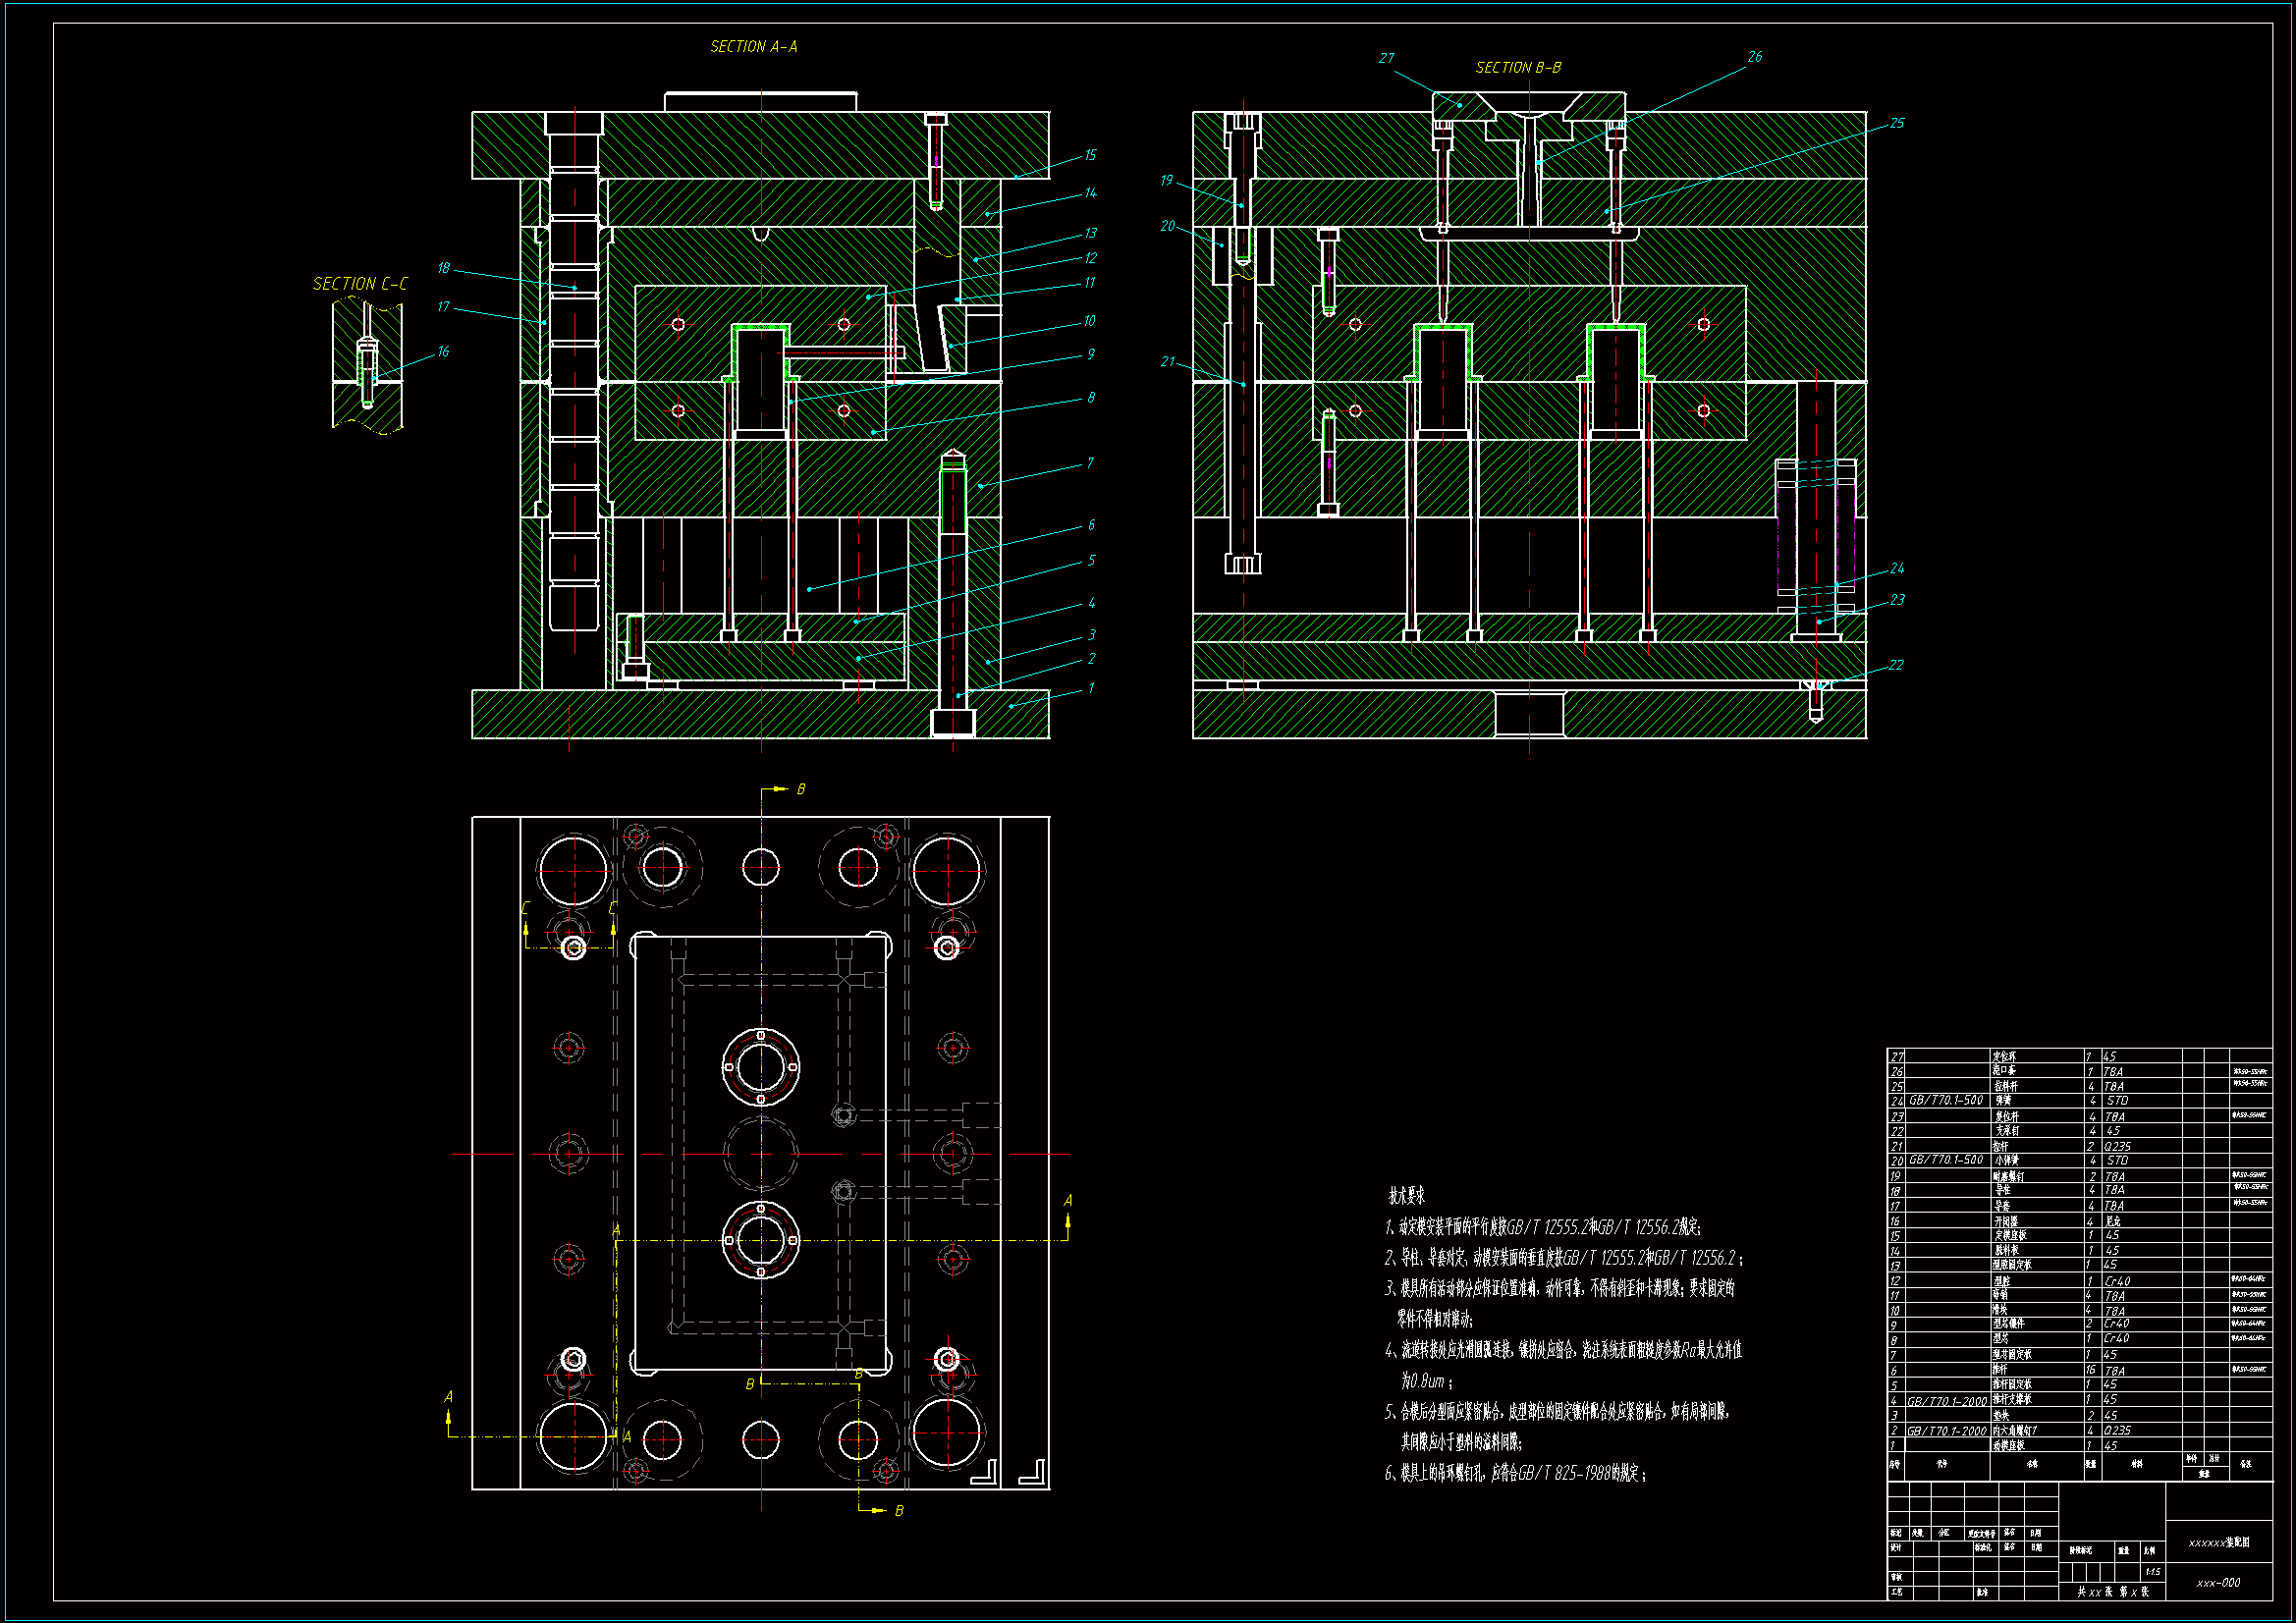2296x1623 pixels.
Task: Click the SECTION A-A view title
Action: point(753,47)
